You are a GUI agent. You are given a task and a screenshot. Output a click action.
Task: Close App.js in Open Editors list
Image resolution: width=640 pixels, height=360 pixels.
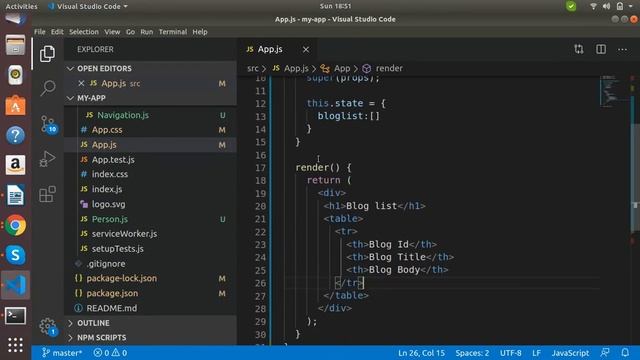pos(81,83)
